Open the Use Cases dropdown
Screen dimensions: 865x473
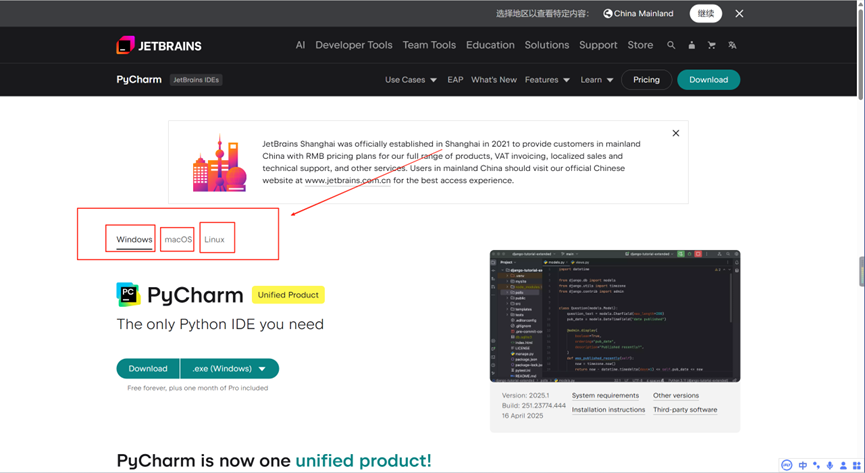click(x=411, y=80)
